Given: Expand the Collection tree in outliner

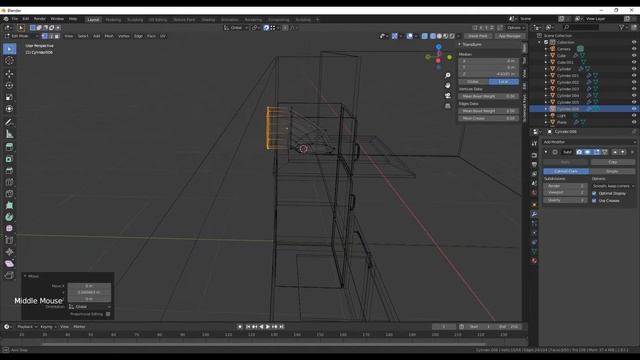Looking at the screenshot, I should [x=540, y=42].
